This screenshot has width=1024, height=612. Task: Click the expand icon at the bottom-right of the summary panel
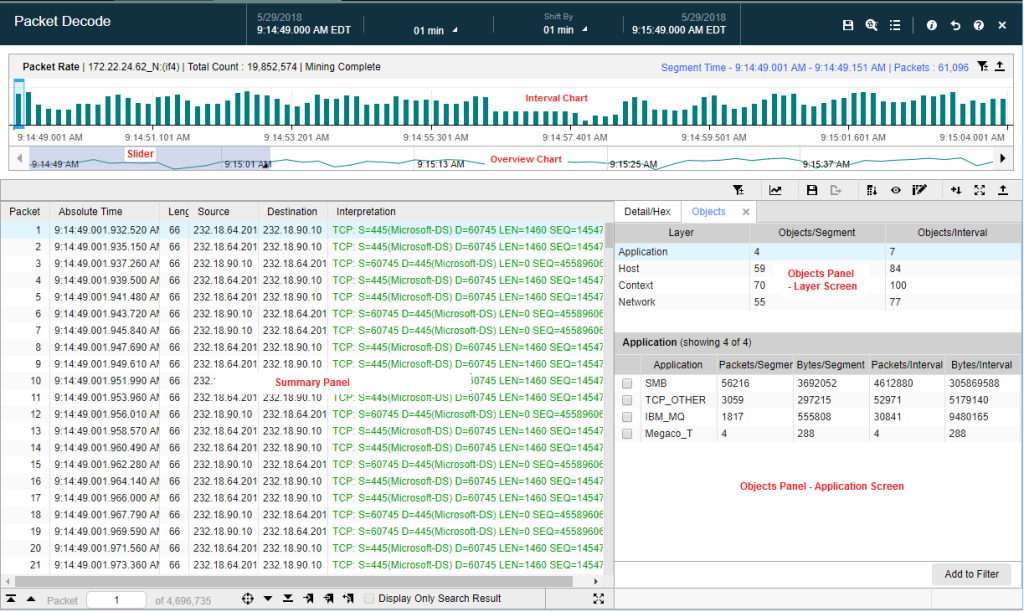pos(598,598)
